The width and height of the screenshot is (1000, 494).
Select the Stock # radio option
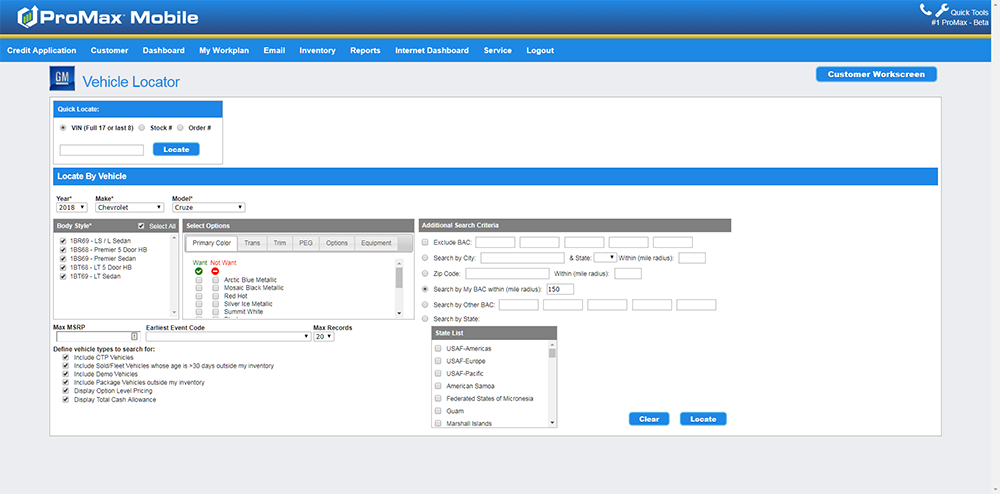(x=142, y=127)
